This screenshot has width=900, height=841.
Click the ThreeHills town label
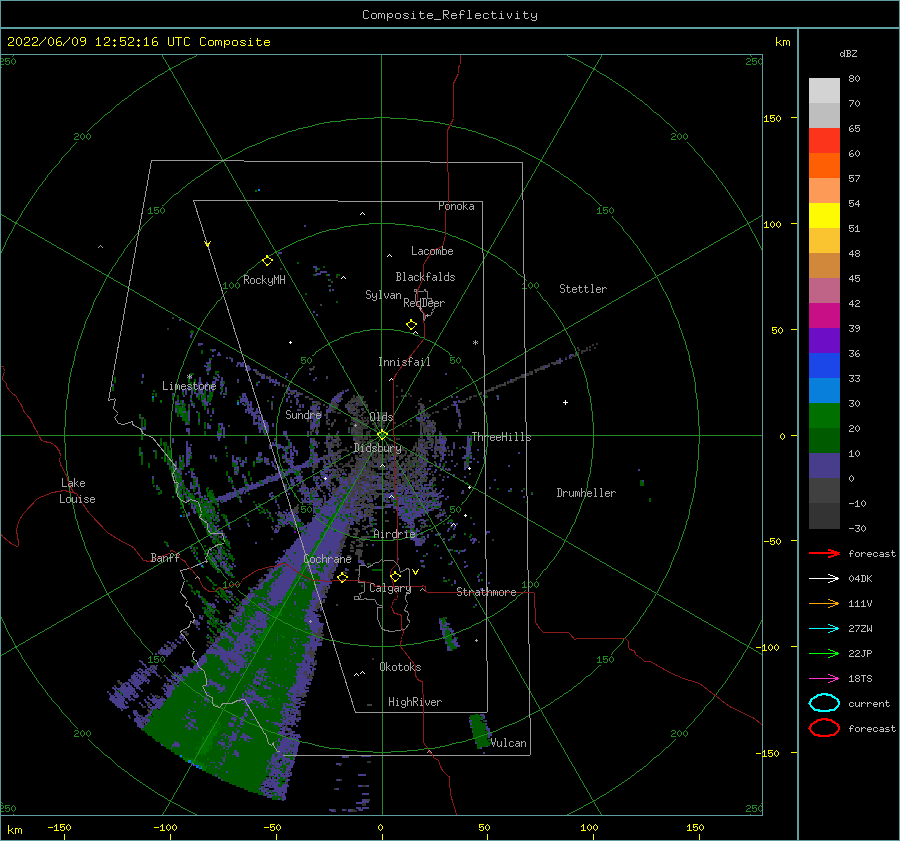501,437
